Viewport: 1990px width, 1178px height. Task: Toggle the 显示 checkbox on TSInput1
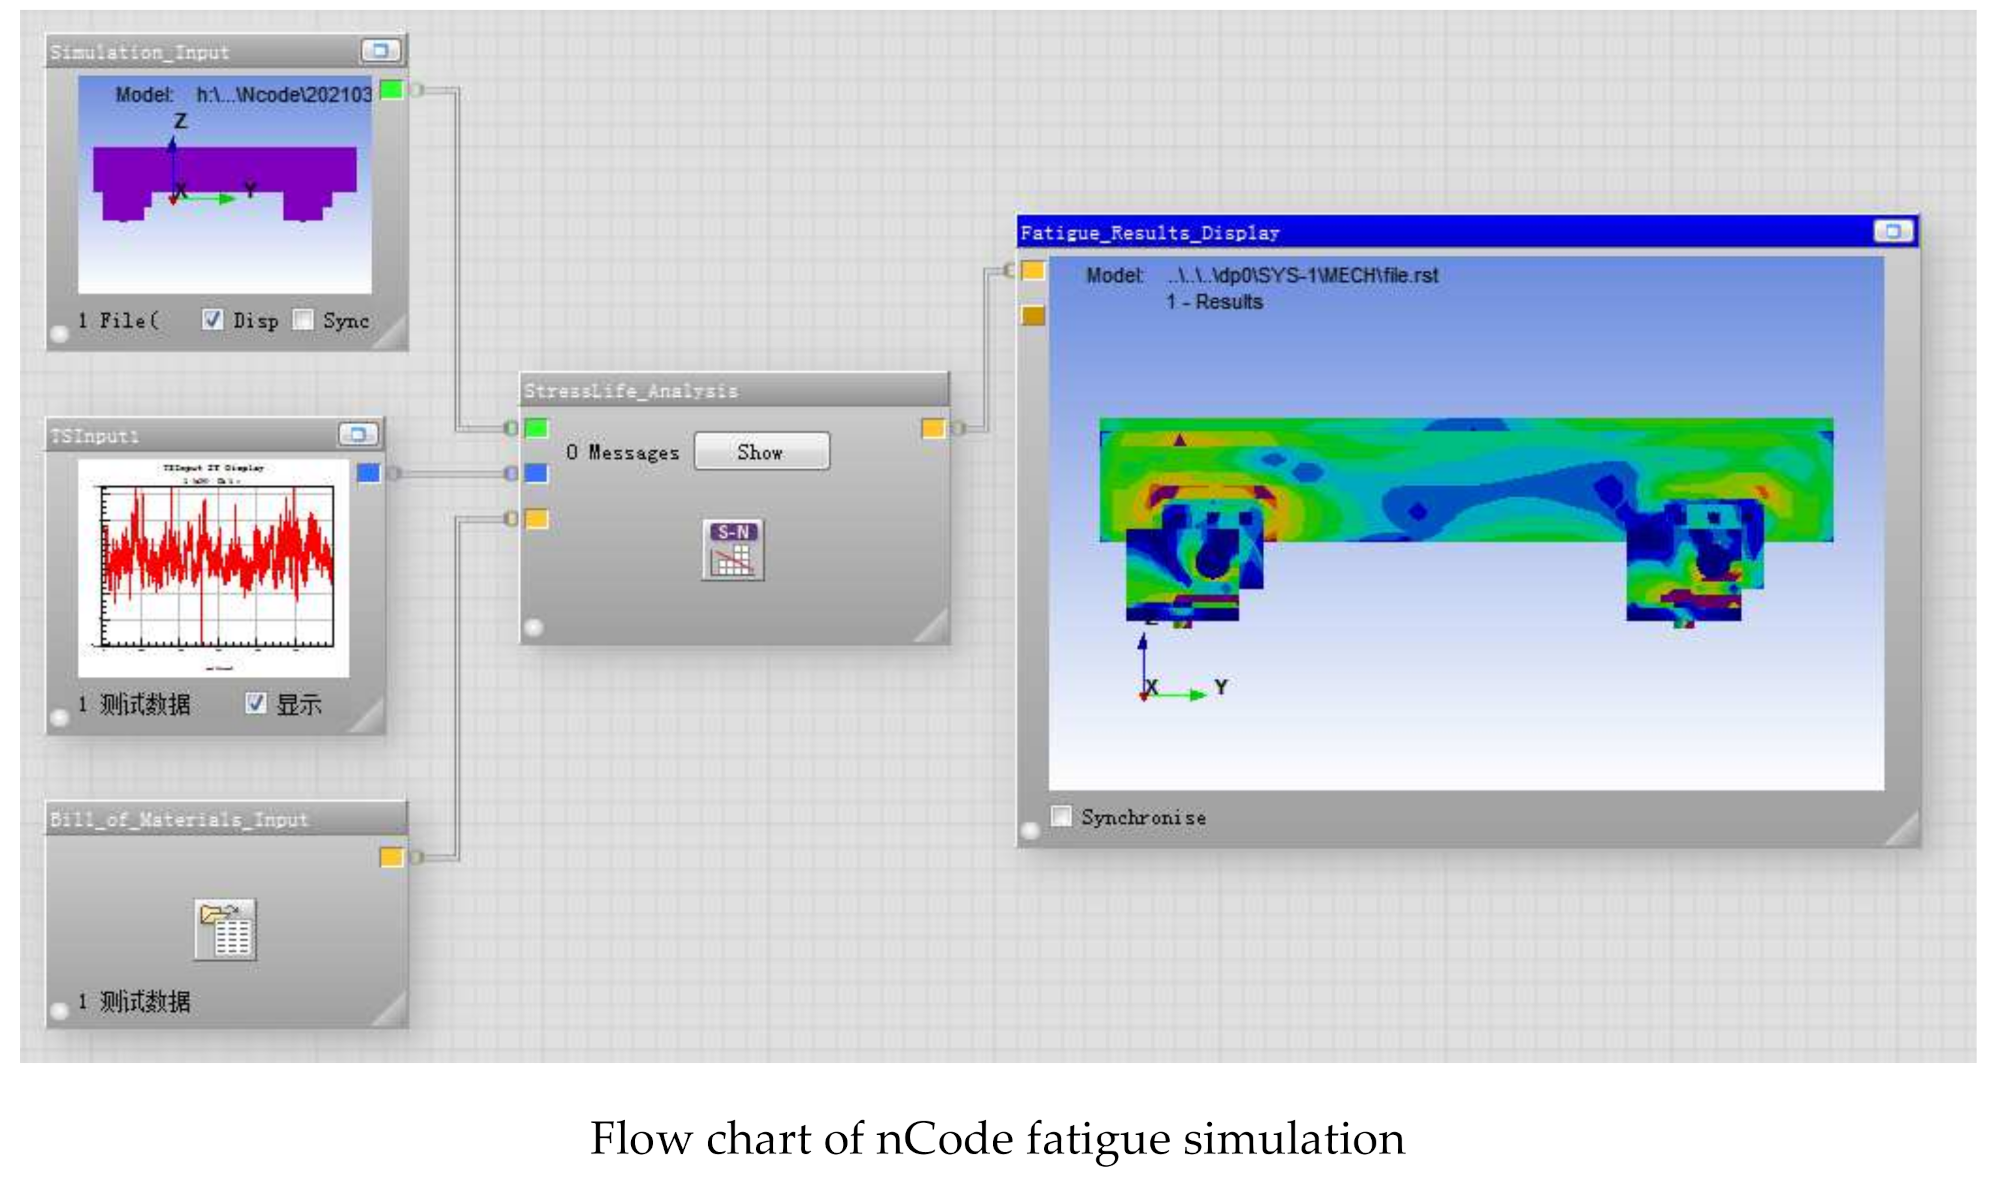click(x=256, y=703)
